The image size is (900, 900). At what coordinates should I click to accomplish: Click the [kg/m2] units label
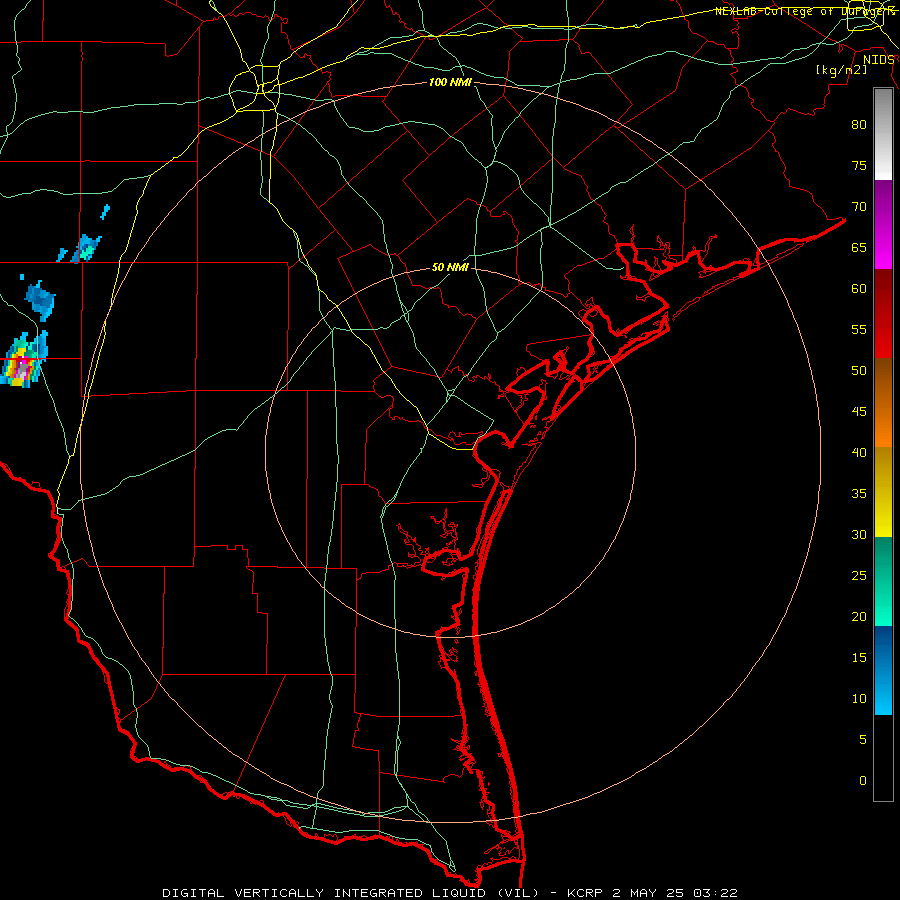(841, 69)
